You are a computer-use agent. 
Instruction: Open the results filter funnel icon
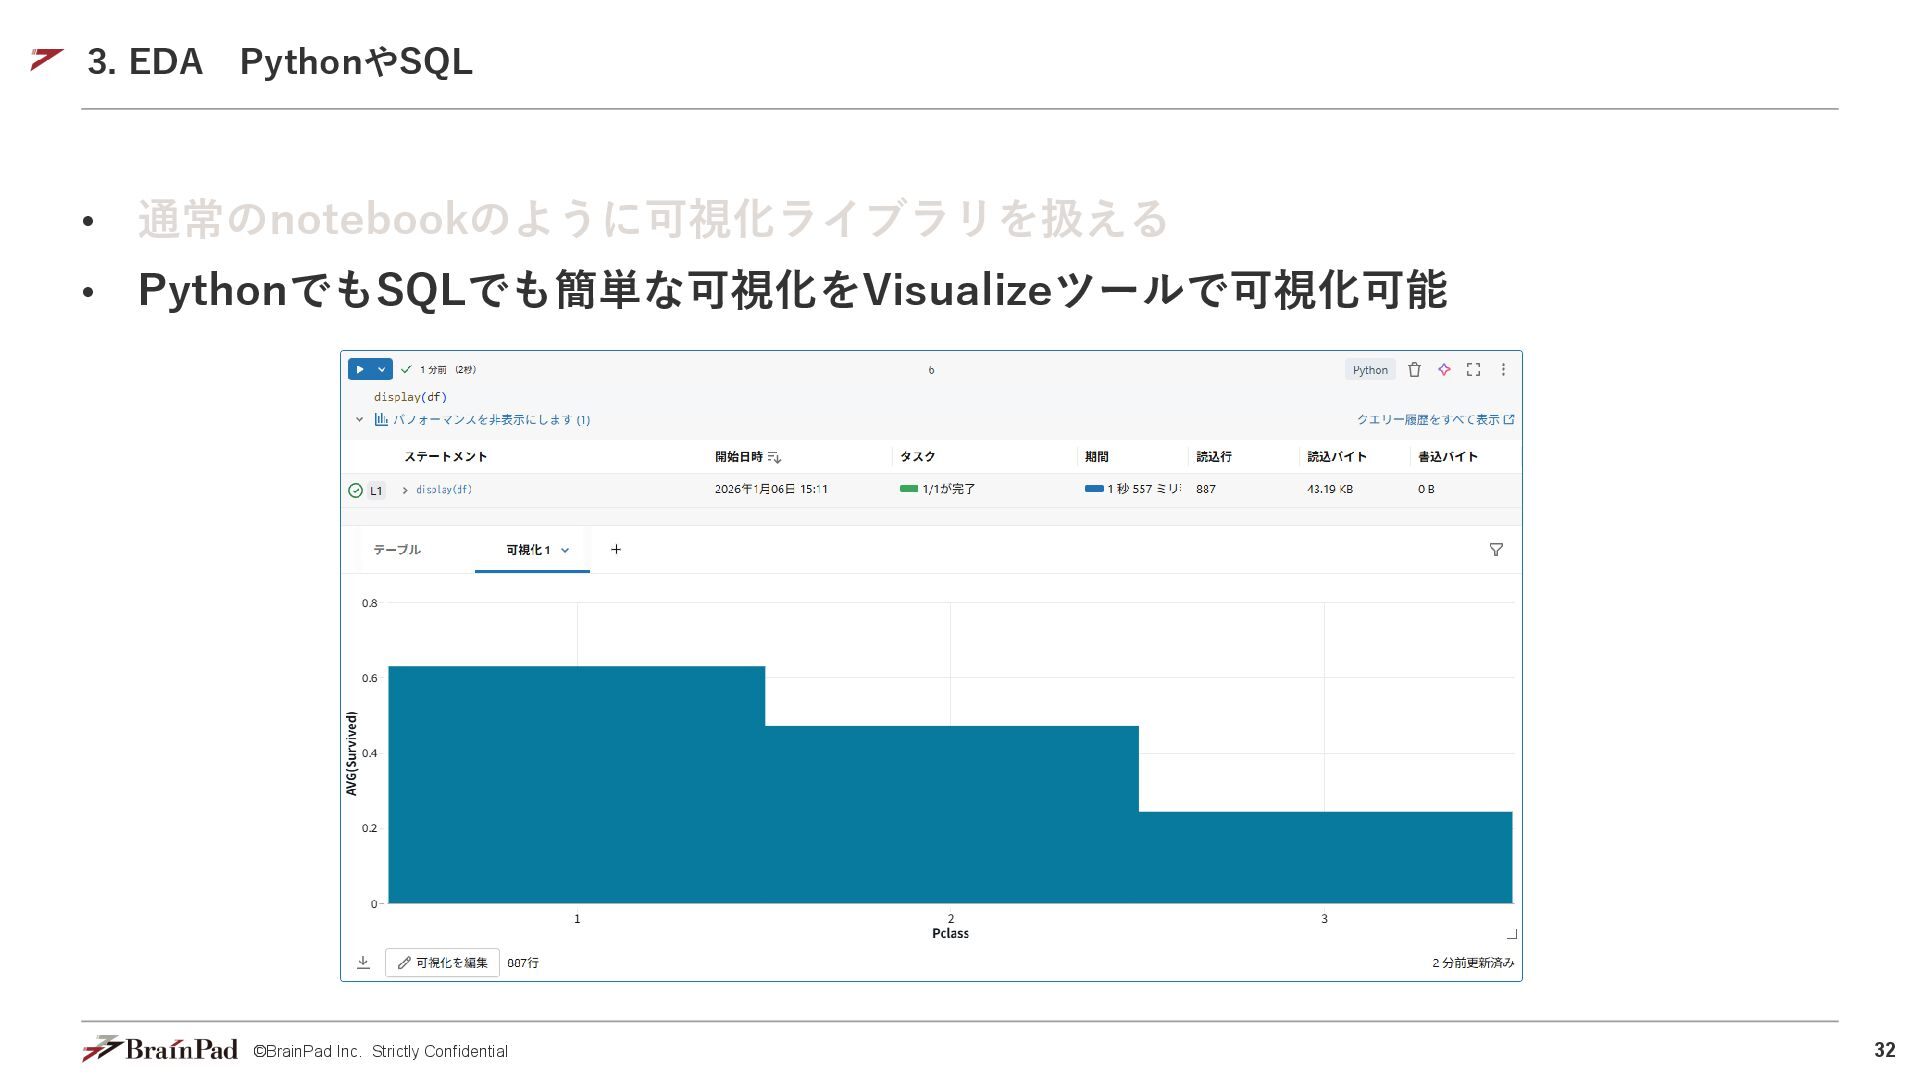(1496, 550)
